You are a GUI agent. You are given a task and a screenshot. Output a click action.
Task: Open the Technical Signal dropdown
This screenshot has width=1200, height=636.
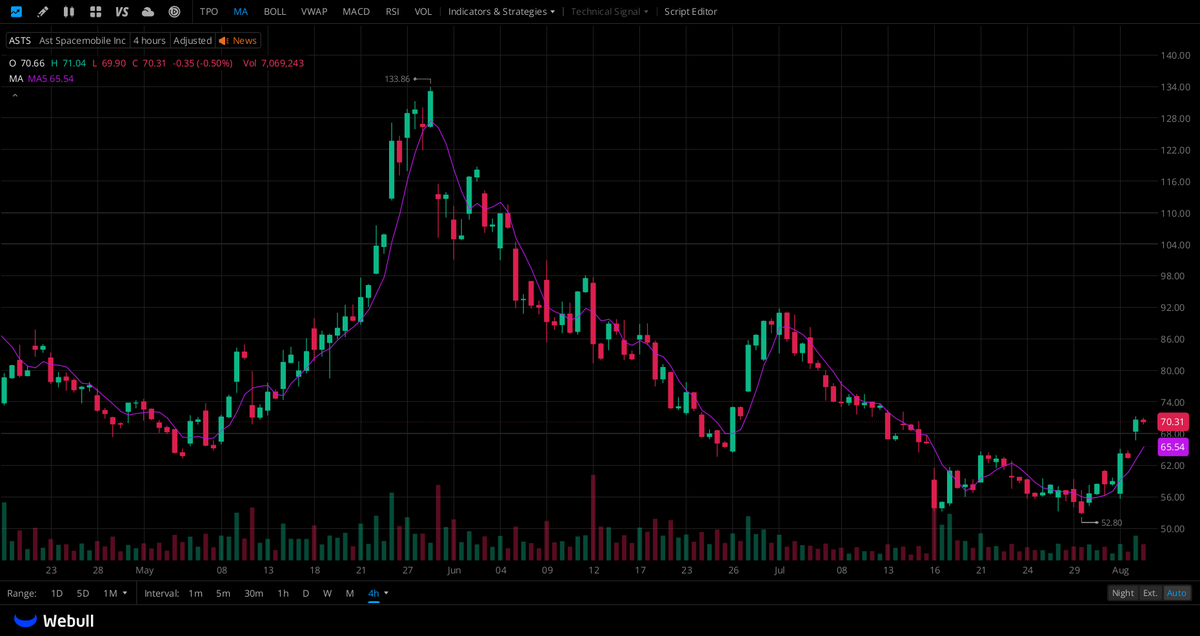610,12
